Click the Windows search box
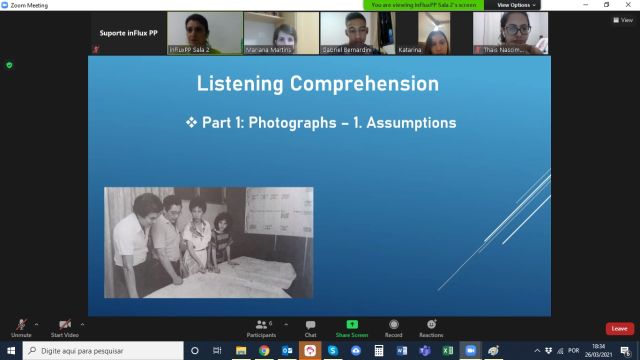Image resolution: width=640 pixels, height=360 pixels. pyautogui.click(x=103, y=351)
